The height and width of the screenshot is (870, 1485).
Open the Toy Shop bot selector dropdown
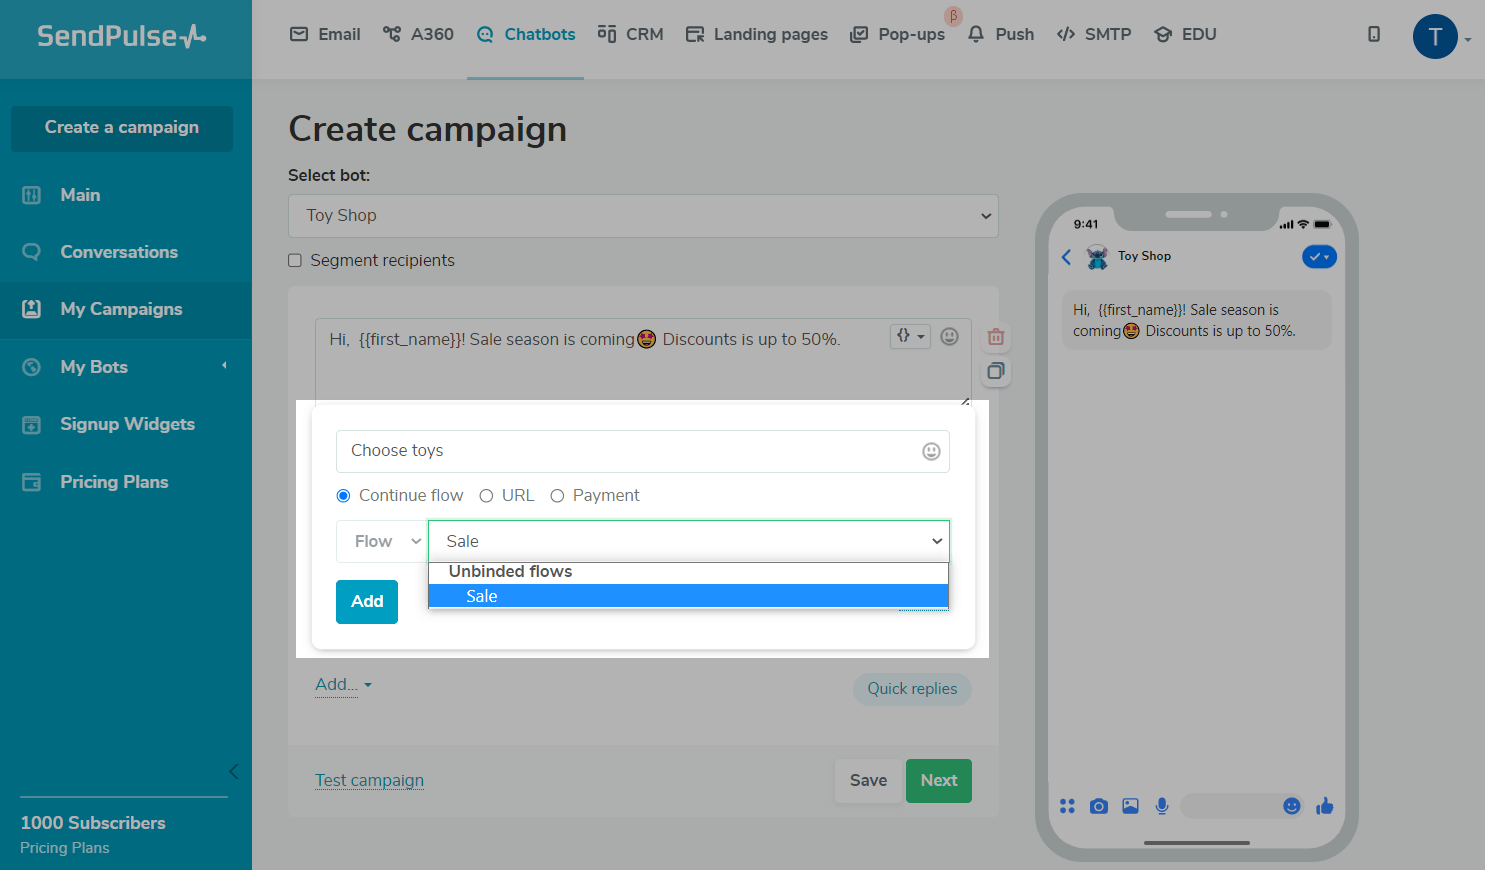(x=643, y=216)
